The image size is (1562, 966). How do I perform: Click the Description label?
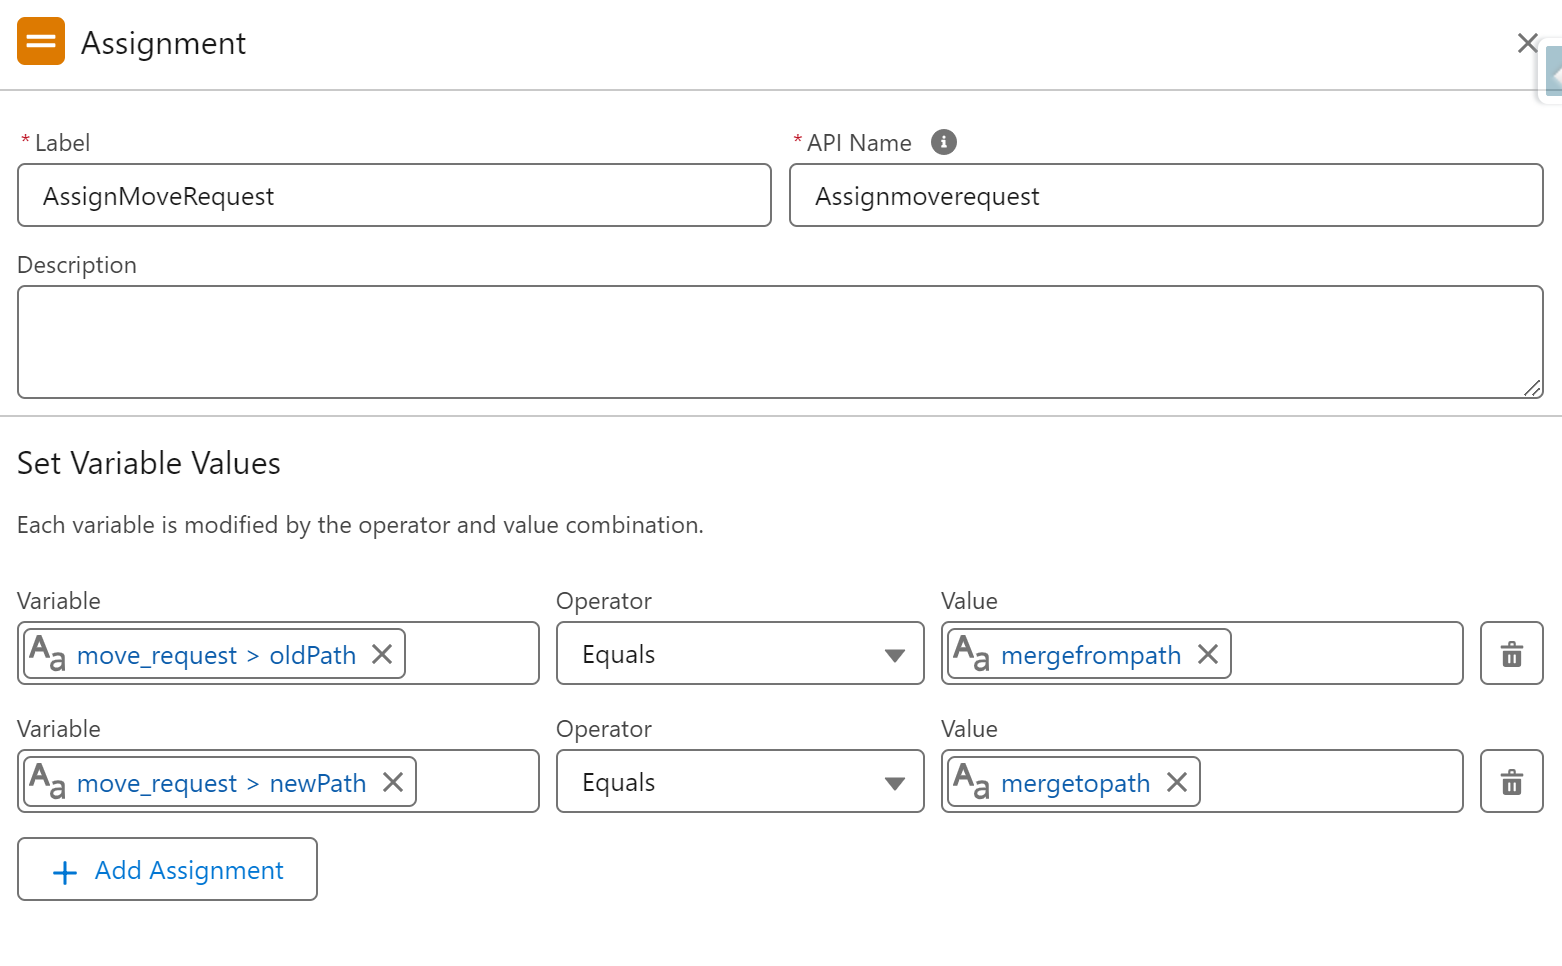click(x=77, y=265)
